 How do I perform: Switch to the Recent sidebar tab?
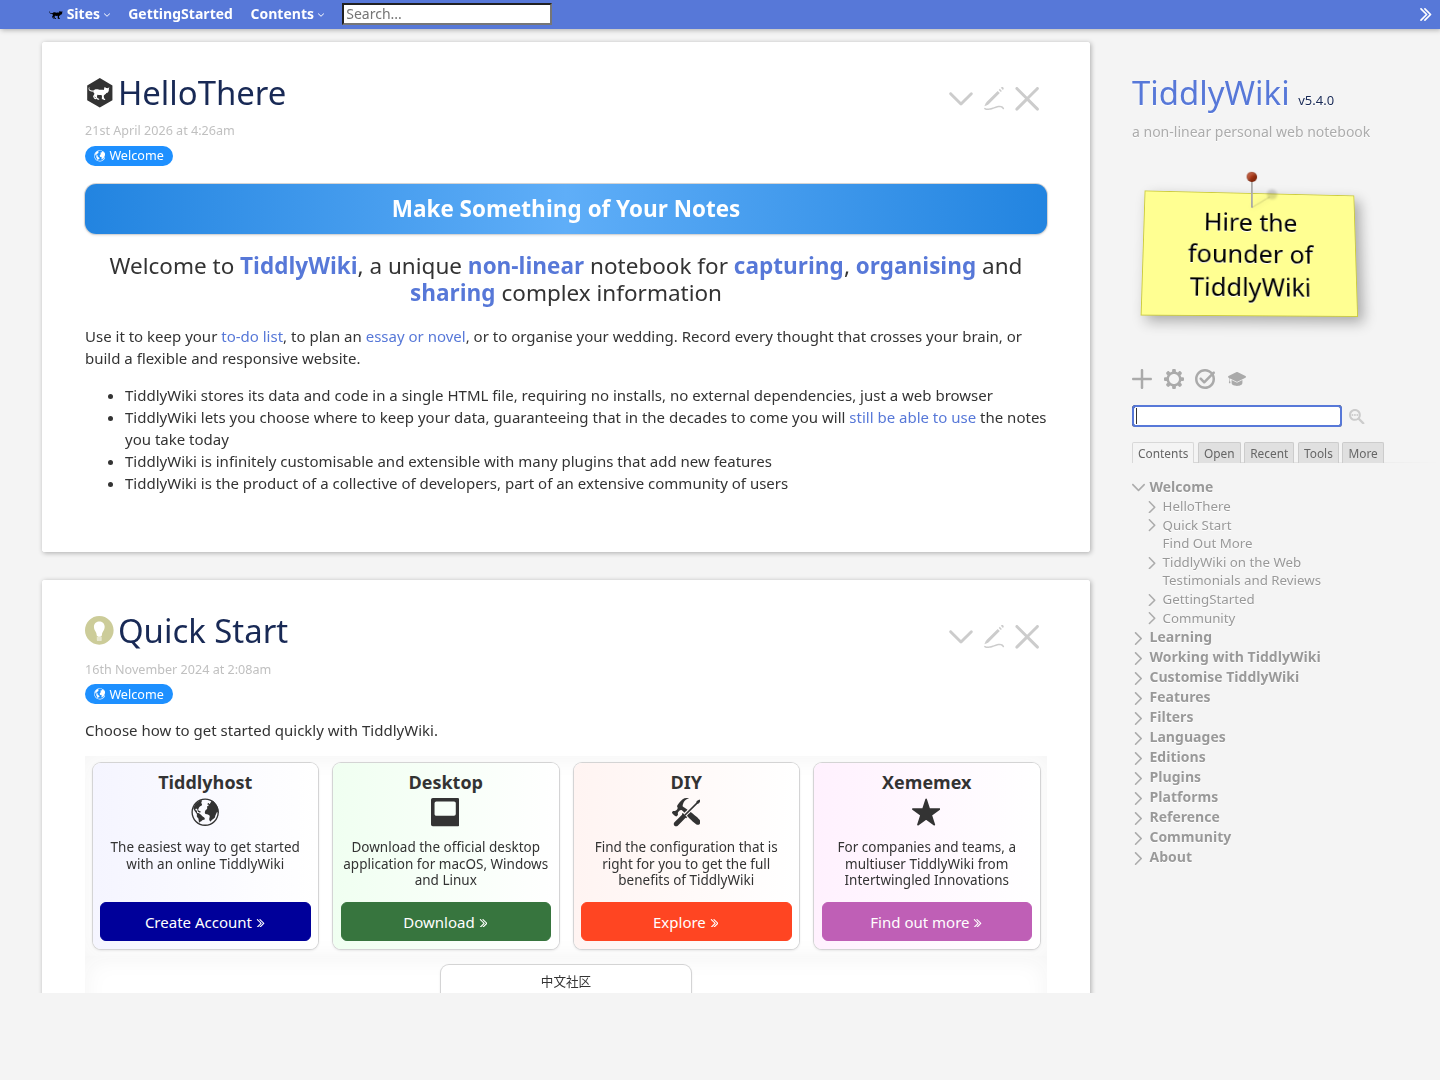(1269, 453)
